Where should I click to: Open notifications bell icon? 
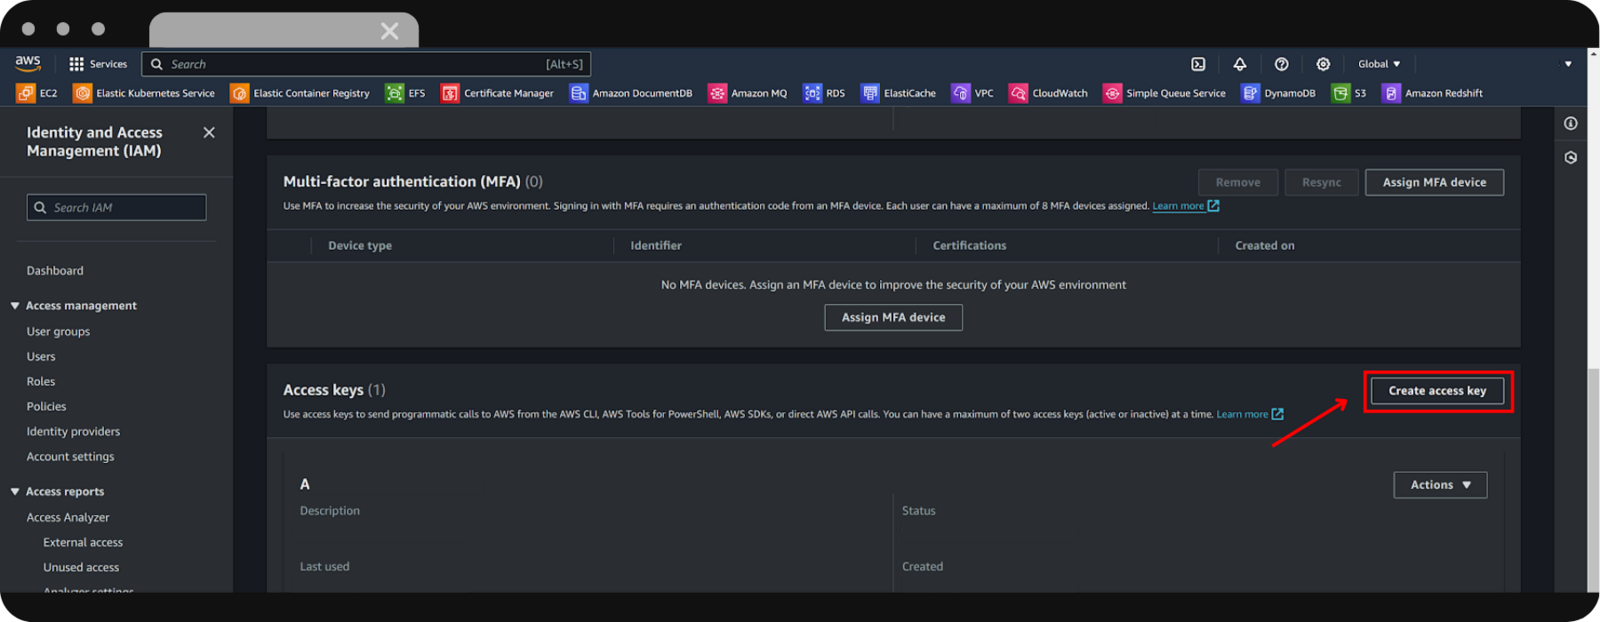pos(1240,64)
